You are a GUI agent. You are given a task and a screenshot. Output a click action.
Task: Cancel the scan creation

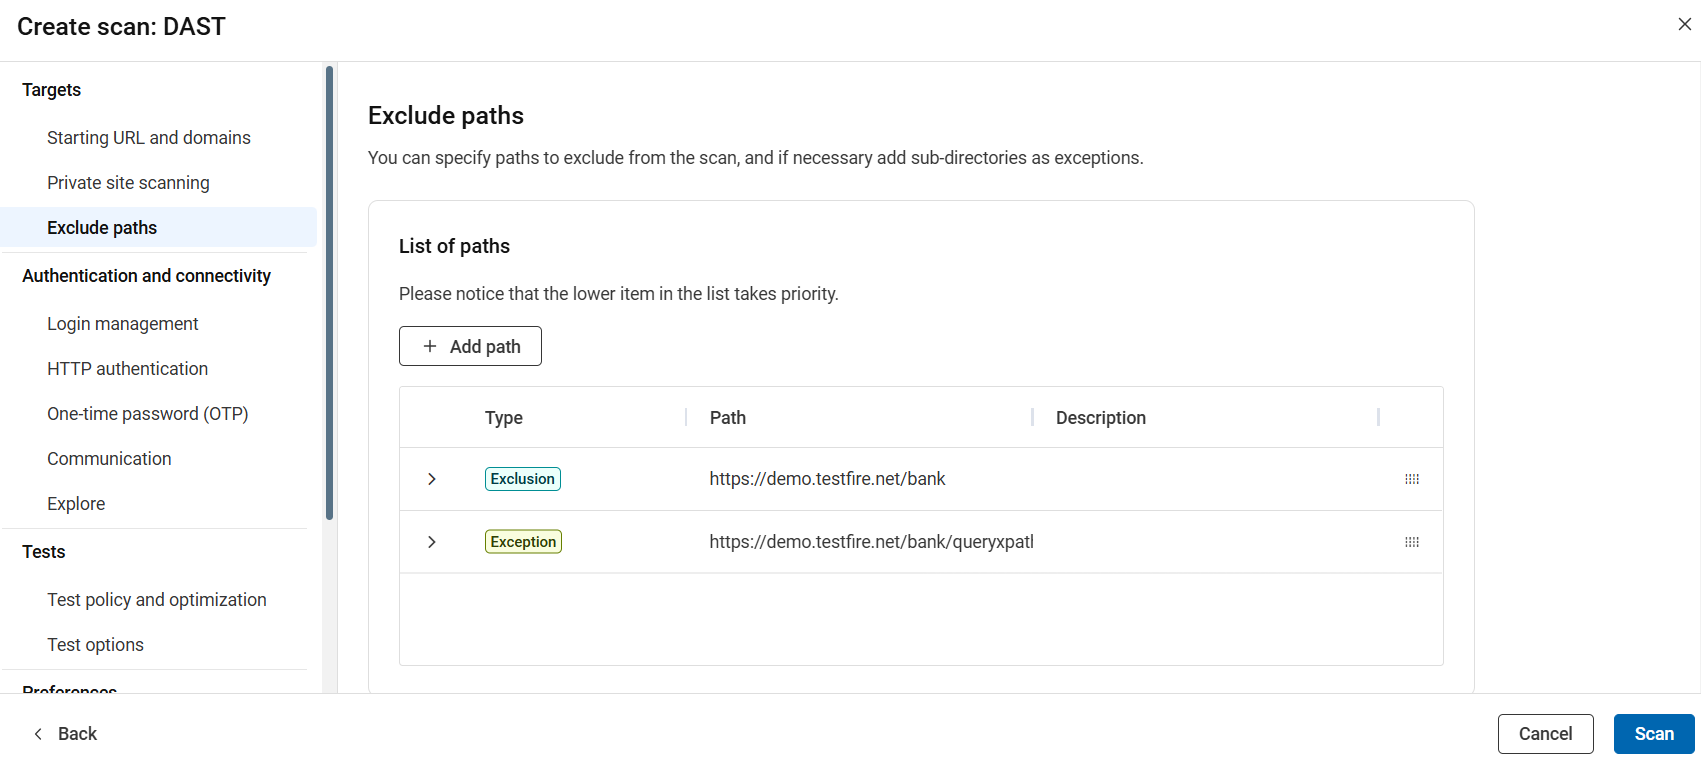(x=1545, y=733)
